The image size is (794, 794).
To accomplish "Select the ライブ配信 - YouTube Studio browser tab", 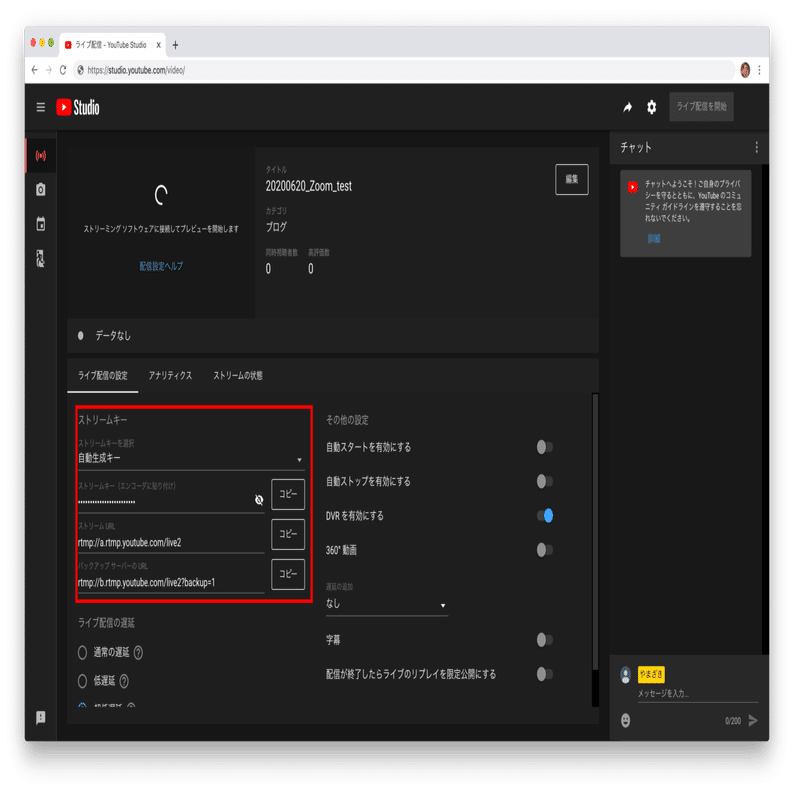I will 110,45.
